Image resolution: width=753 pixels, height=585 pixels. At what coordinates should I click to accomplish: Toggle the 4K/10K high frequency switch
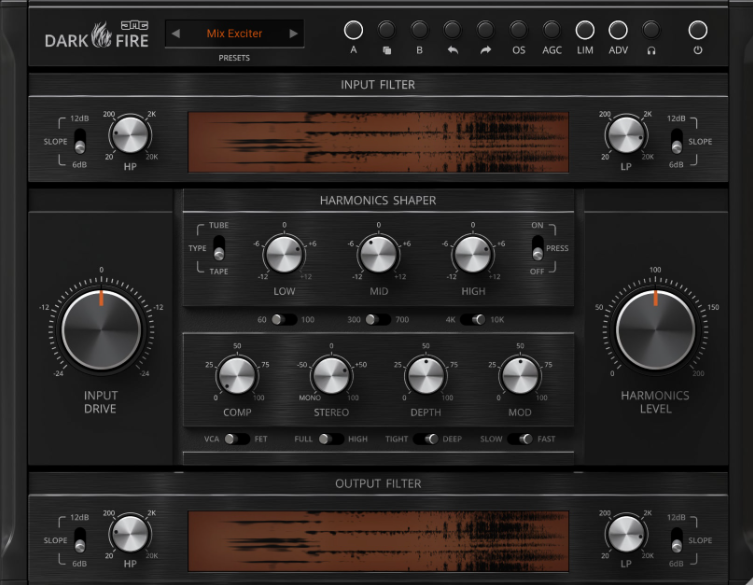pos(473,319)
